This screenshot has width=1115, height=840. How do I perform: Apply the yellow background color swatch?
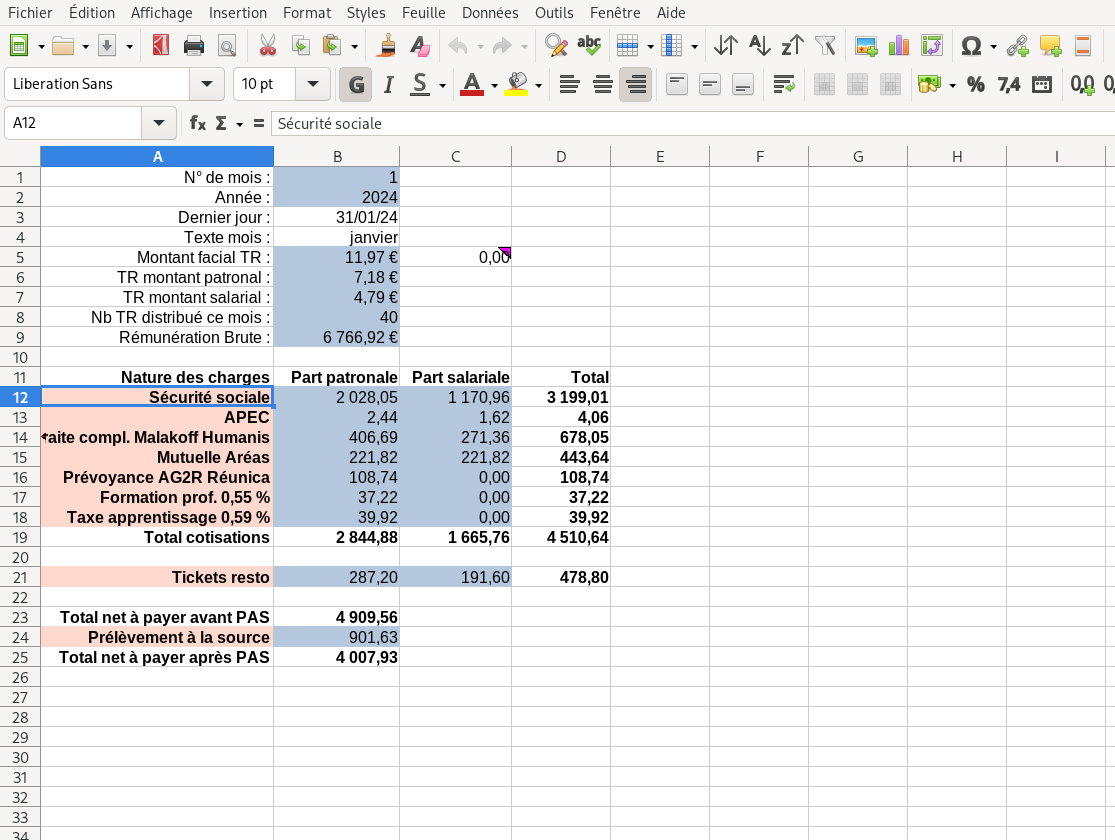[516, 85]
